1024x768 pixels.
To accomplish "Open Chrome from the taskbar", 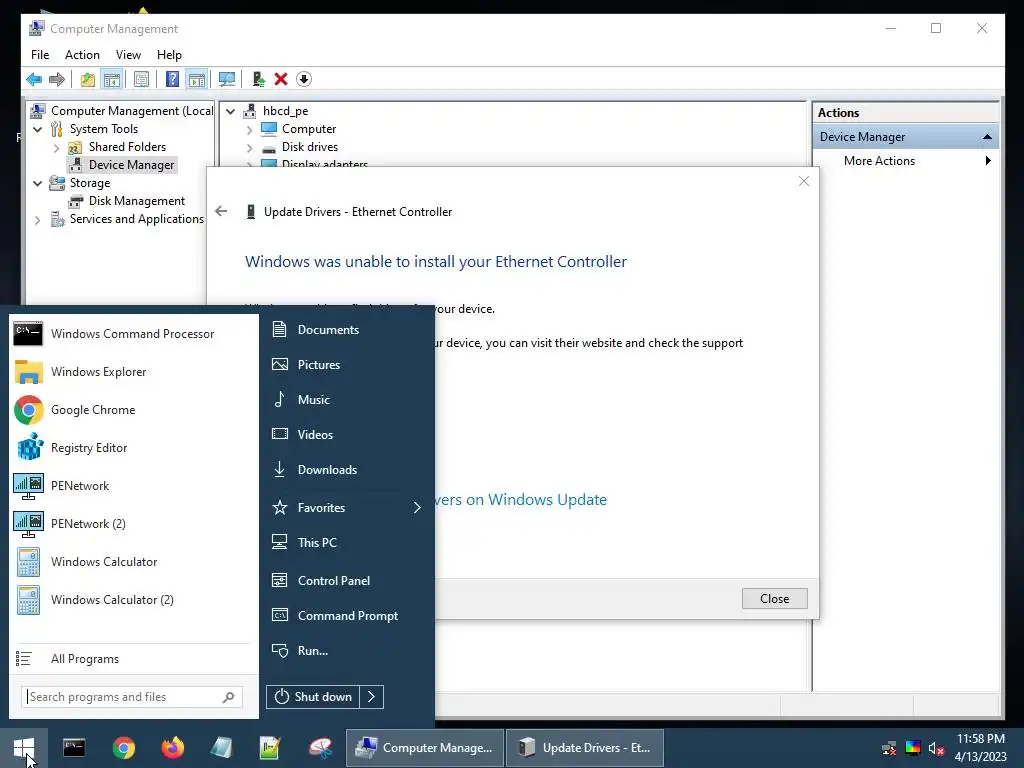I will tap(123, 748).
